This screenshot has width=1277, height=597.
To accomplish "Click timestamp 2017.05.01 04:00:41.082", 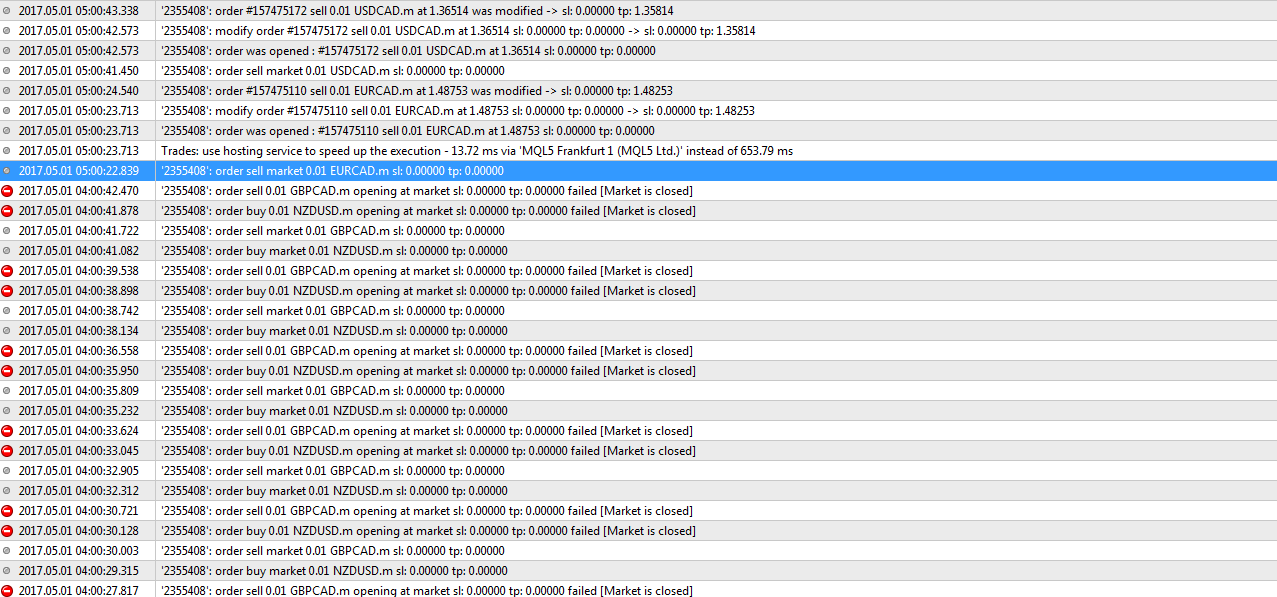I will coord(79,251).
